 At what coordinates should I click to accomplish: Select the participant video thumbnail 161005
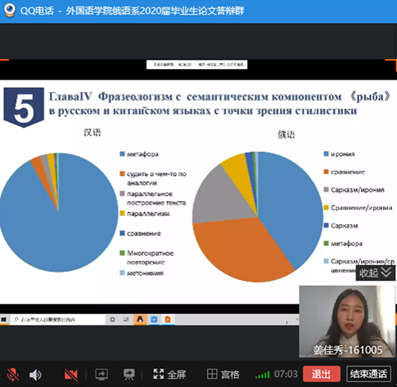(346, 321)
